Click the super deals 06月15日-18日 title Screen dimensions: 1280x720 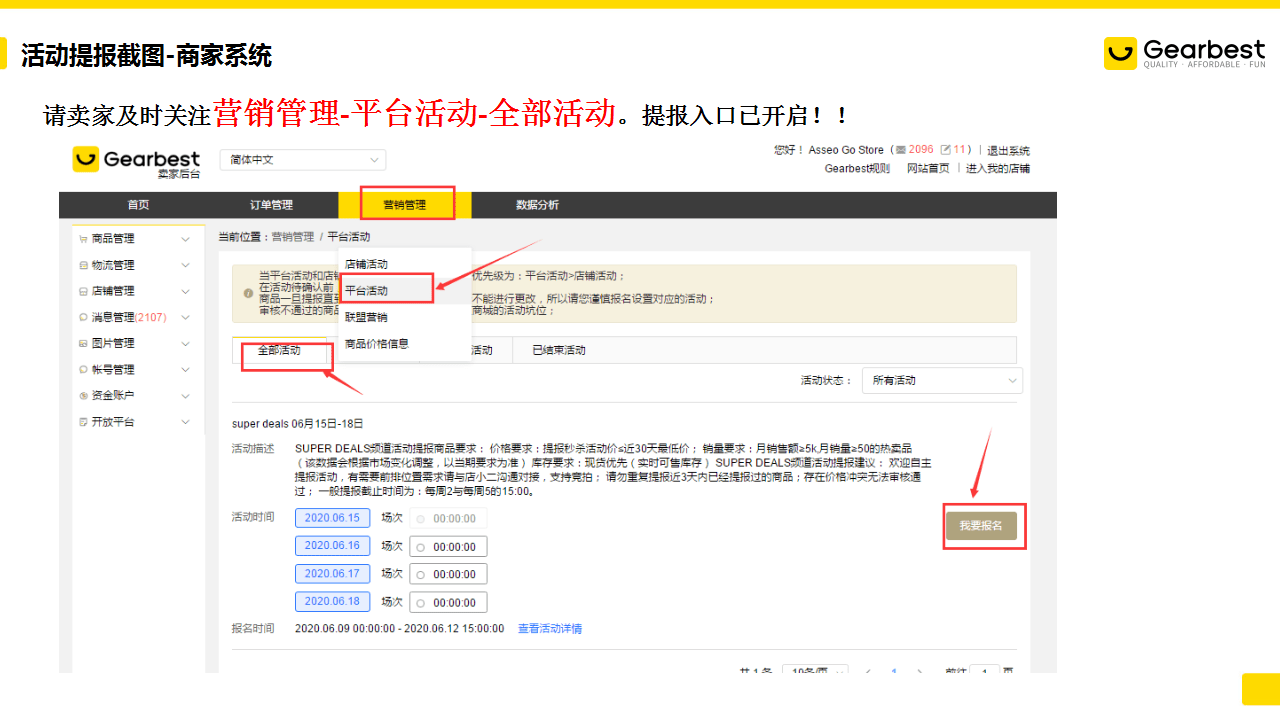298,424
